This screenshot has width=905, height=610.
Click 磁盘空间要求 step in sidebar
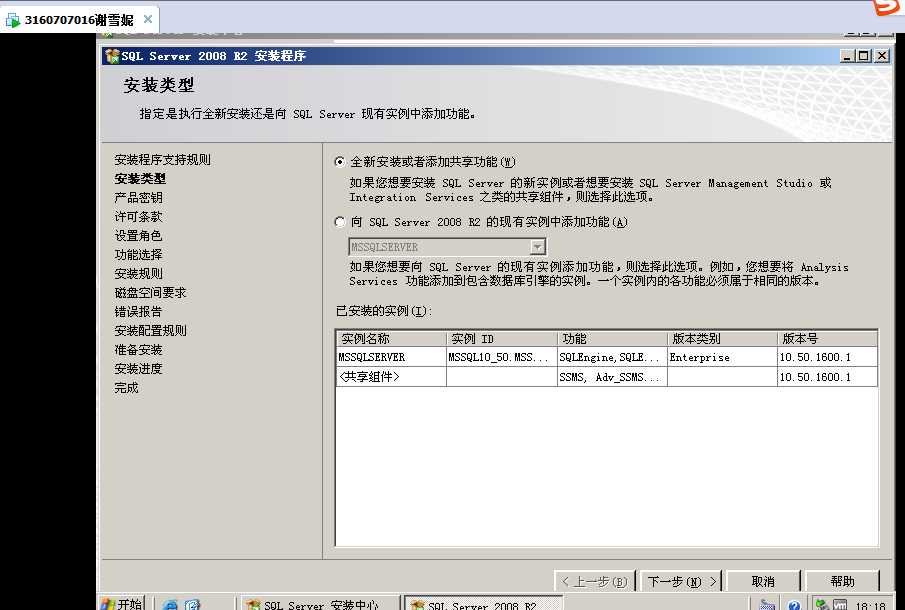click(150, 293)
